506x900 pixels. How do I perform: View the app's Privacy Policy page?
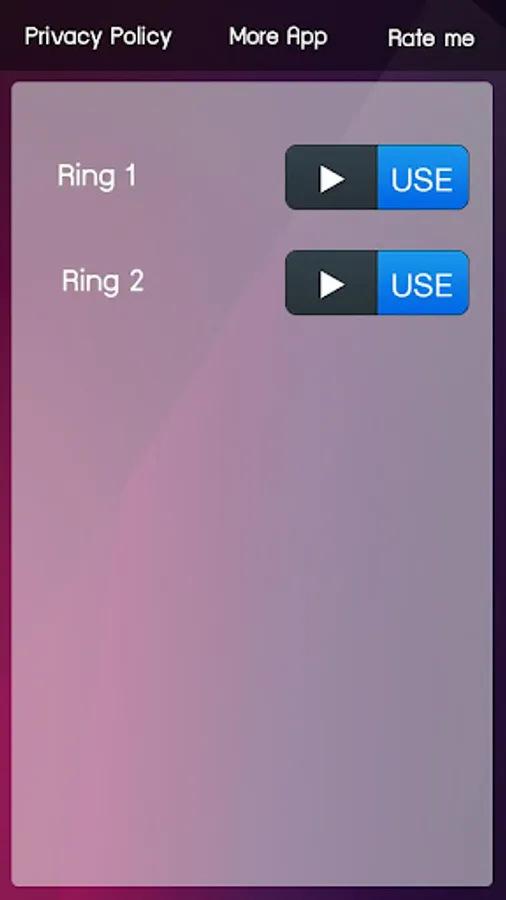98,37
